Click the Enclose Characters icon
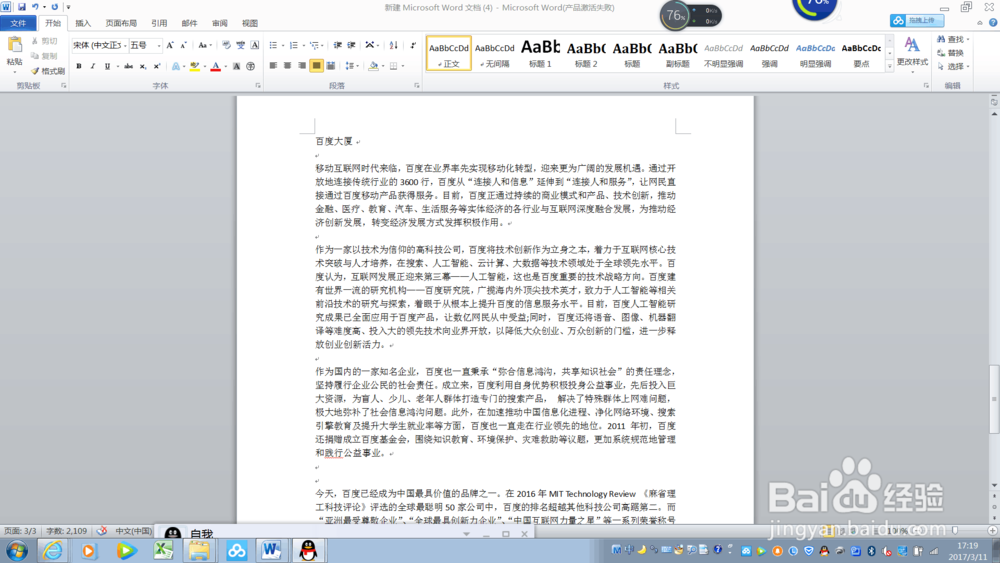Screen dimensions: 1000x563 click(x=251, y=66)
